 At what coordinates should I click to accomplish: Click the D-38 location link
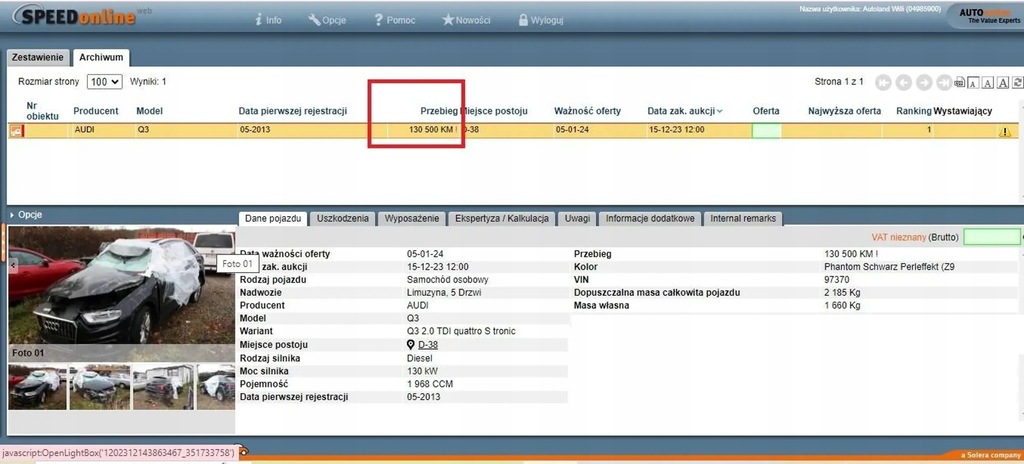coord(427,345)
